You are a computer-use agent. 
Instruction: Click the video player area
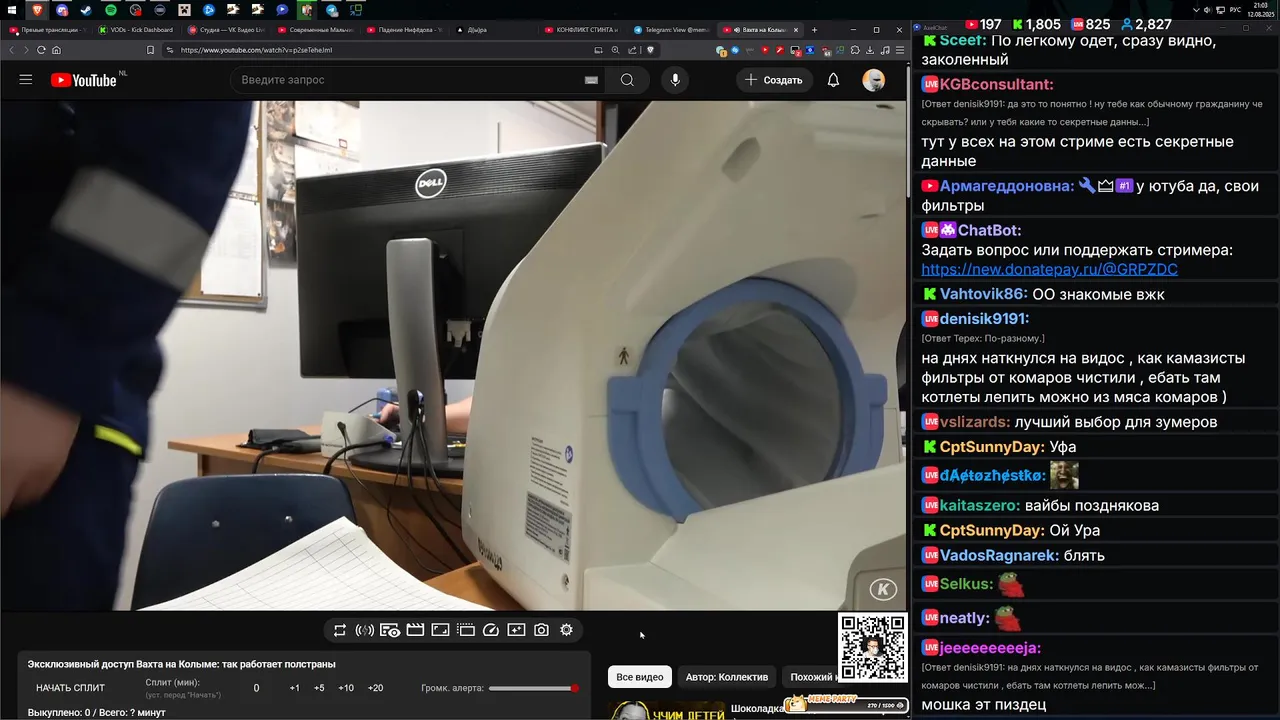click(453, 355)
